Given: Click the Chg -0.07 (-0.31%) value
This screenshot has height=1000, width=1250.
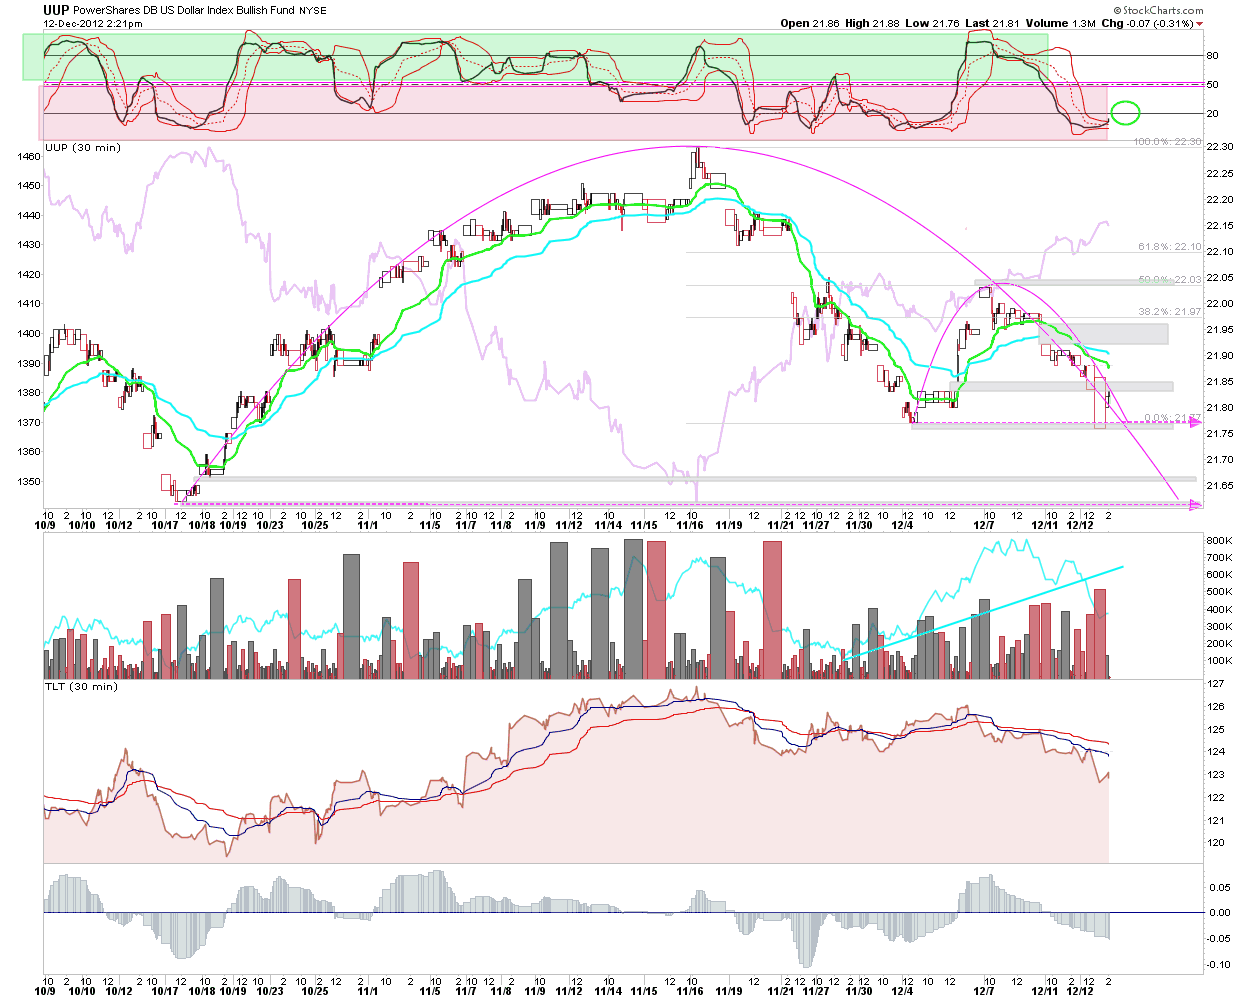Looking at the screenshot, I should pos(1147,23).
